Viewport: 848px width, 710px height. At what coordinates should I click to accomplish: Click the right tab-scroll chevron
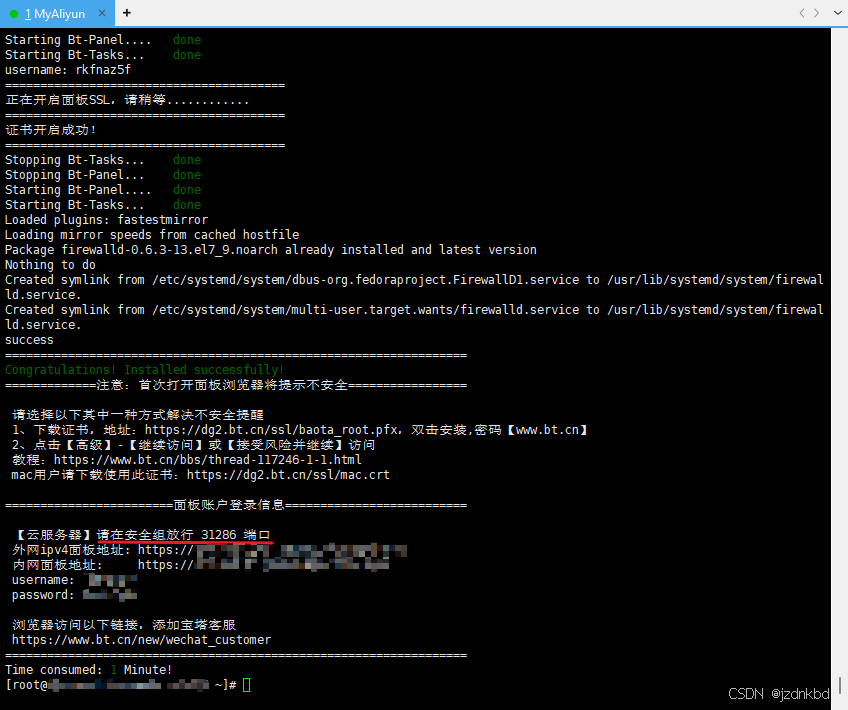point(817,12)
